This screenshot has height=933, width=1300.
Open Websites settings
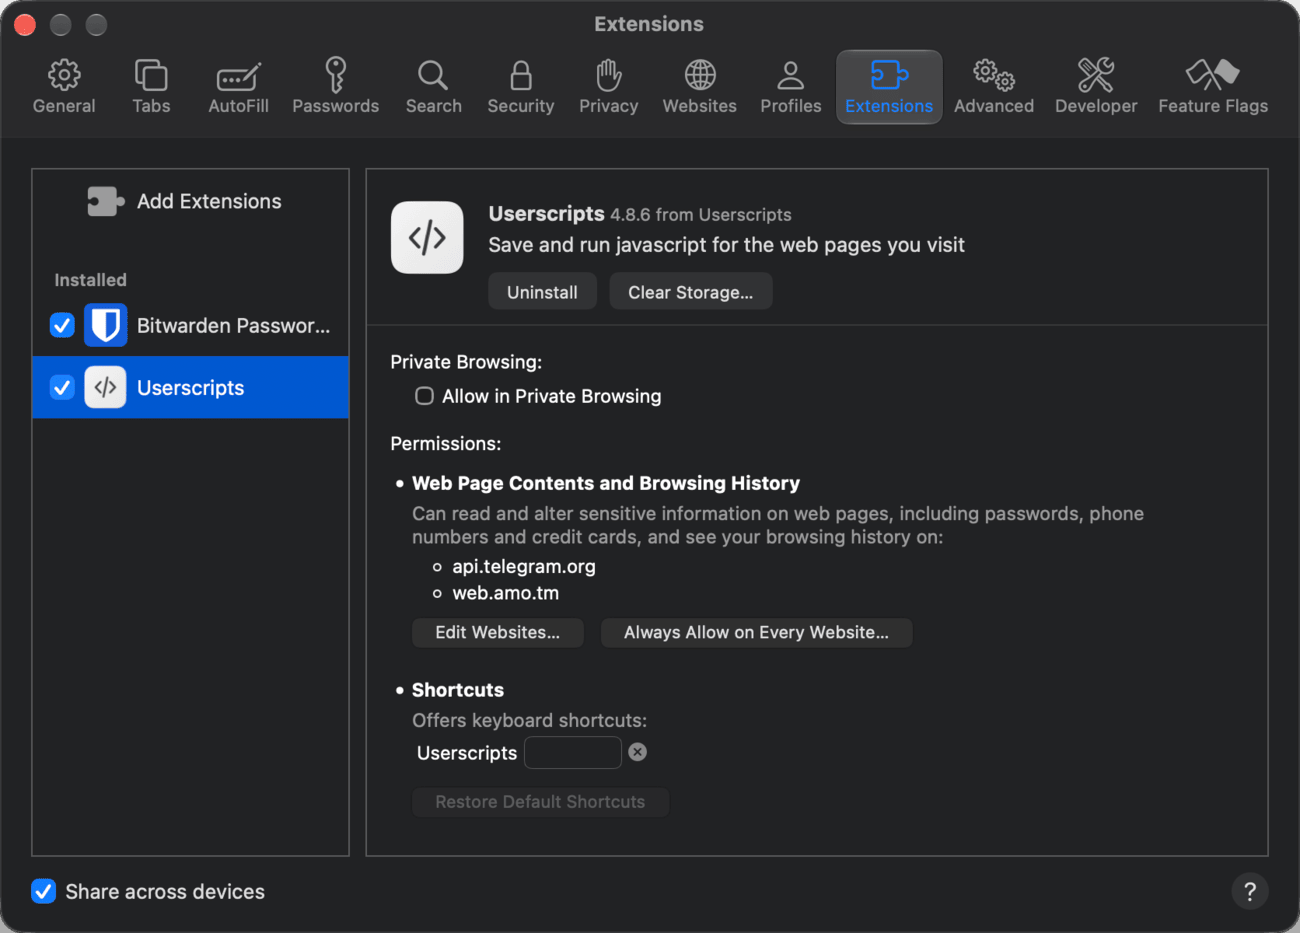pos(699,87)
